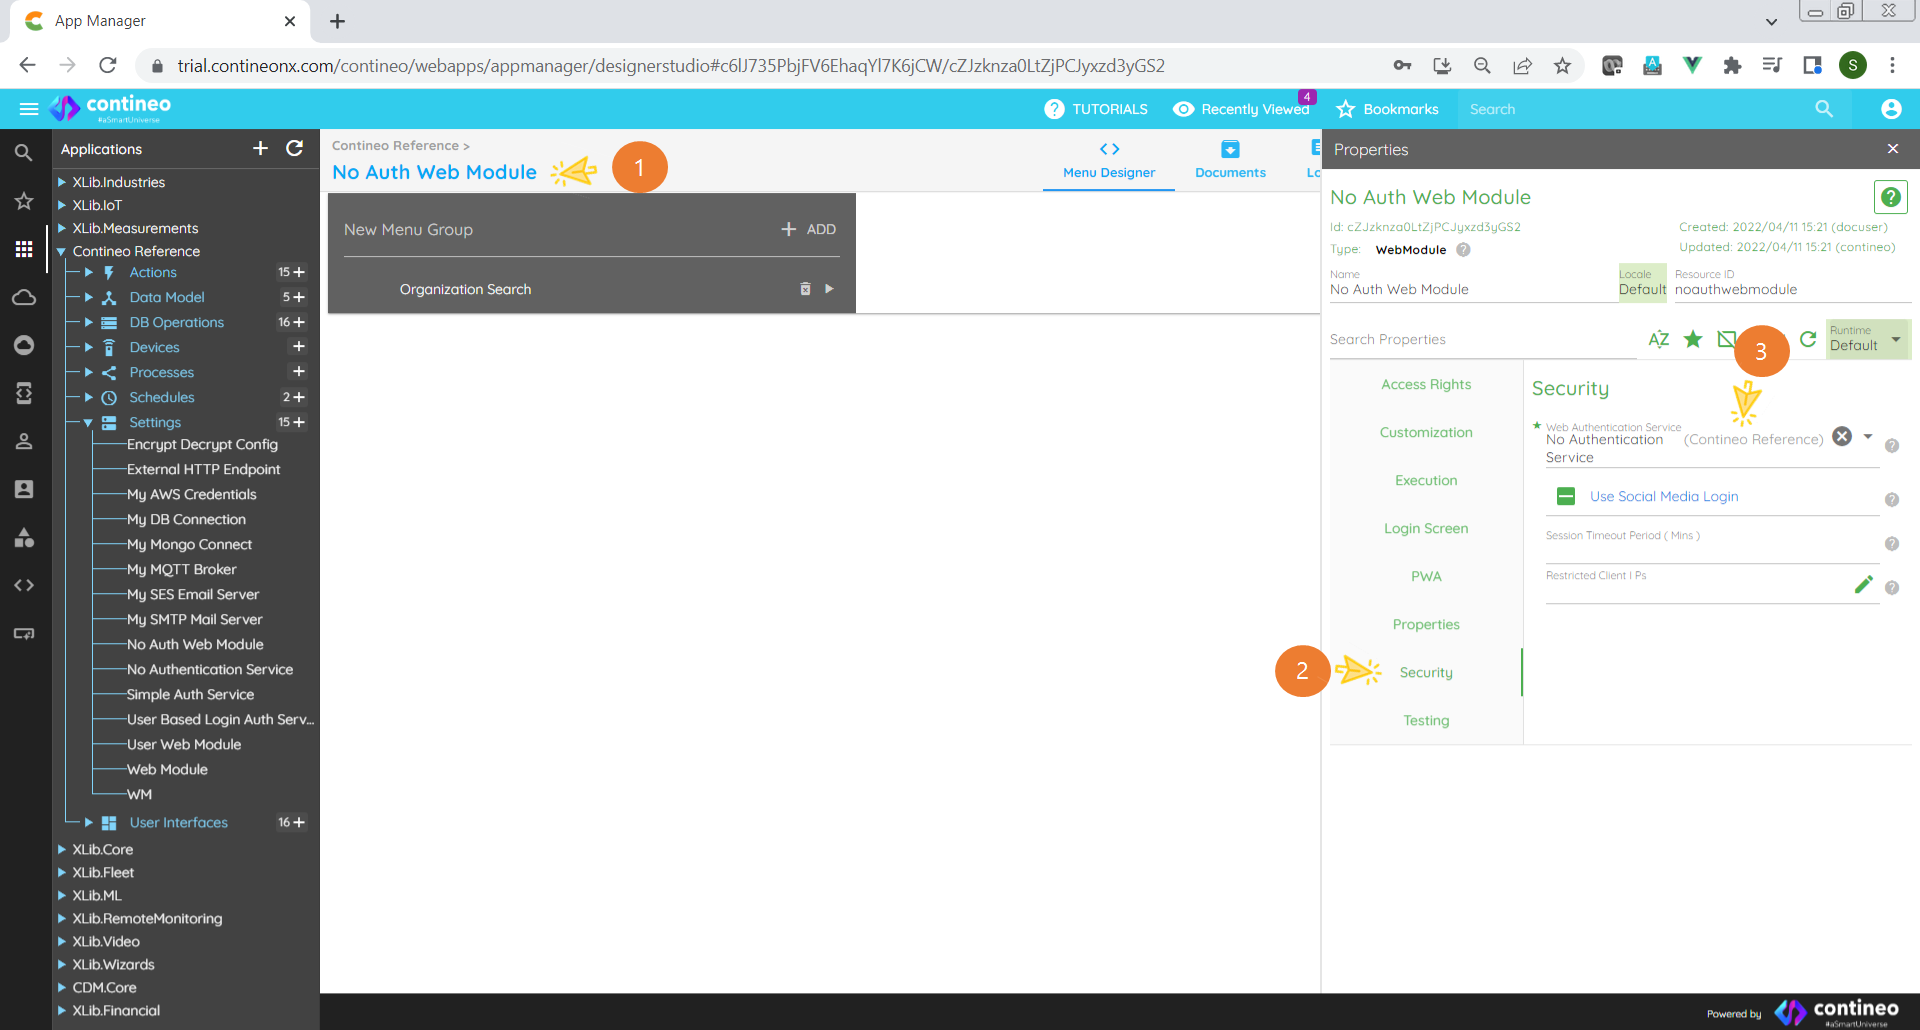Screen dimensions: 1920x1030
Task: Refresh properties using the circular arrow icon
Action: [x=1808, y=339]
